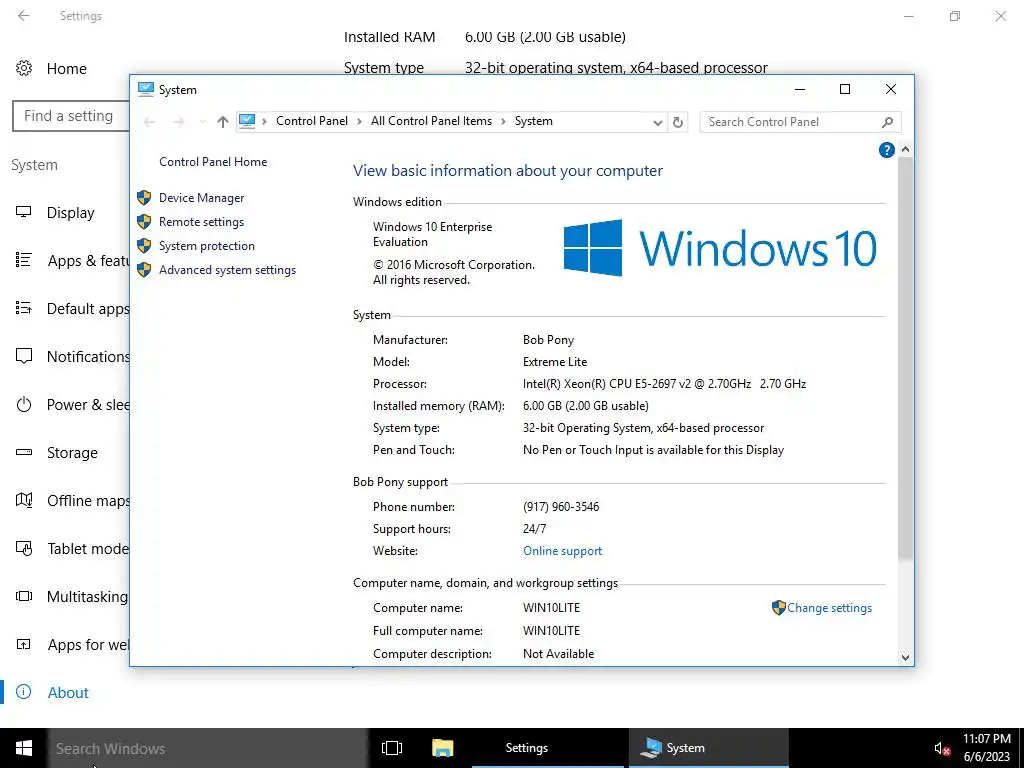Refresh the Control Panel System page
The image size is (1024, 768).
coord(678,122)
